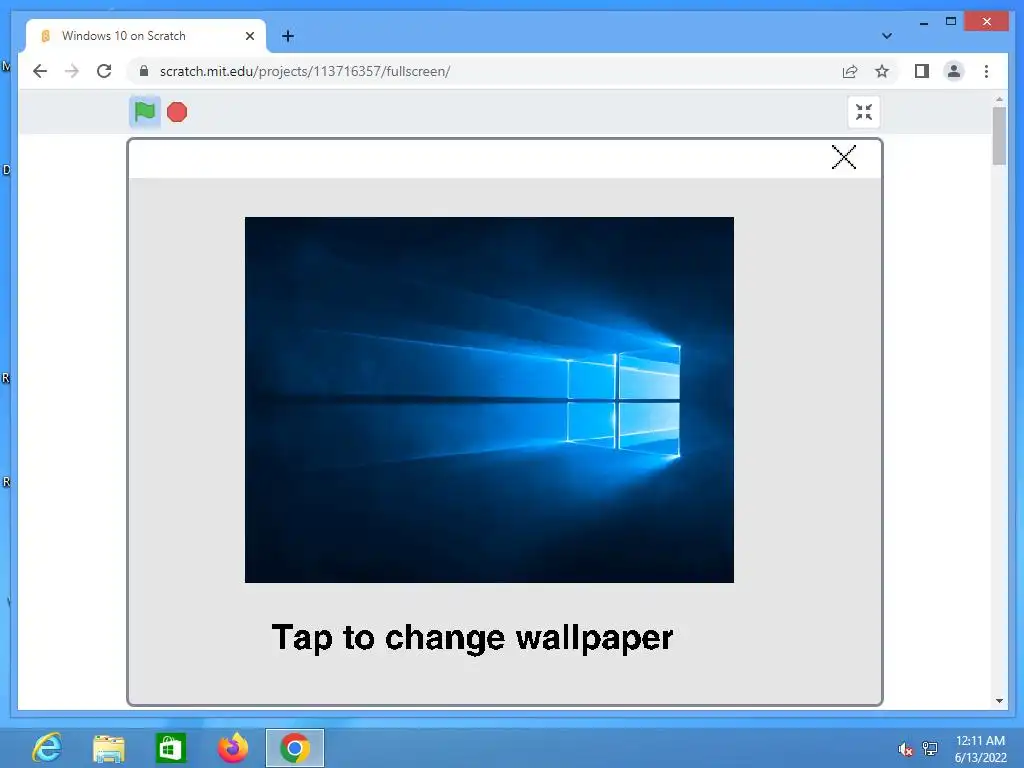Go back to the previous page
1024x768 pixels.
[x=40, y=71]
